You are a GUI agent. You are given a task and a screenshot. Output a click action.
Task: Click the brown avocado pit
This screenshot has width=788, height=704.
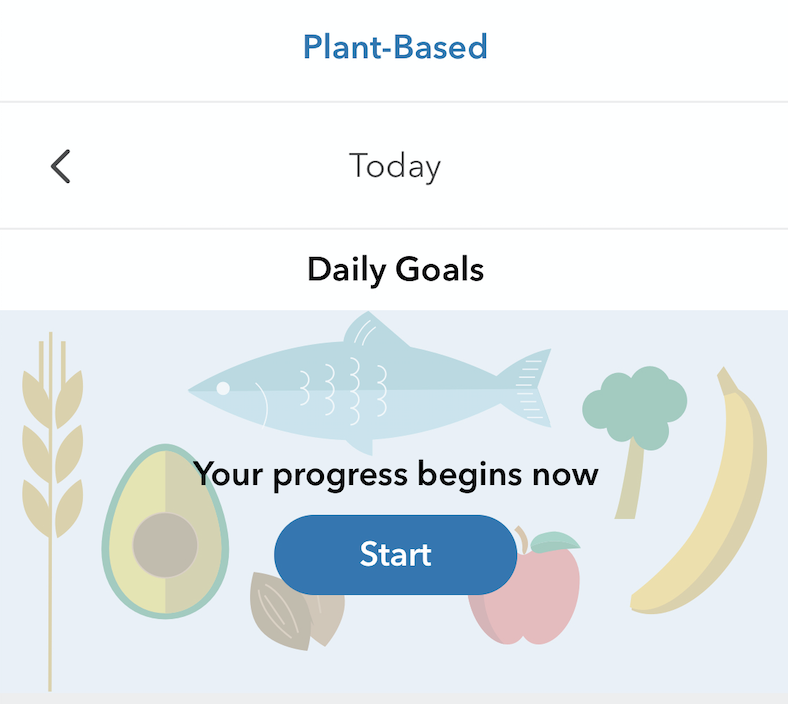tap(165, 545)
